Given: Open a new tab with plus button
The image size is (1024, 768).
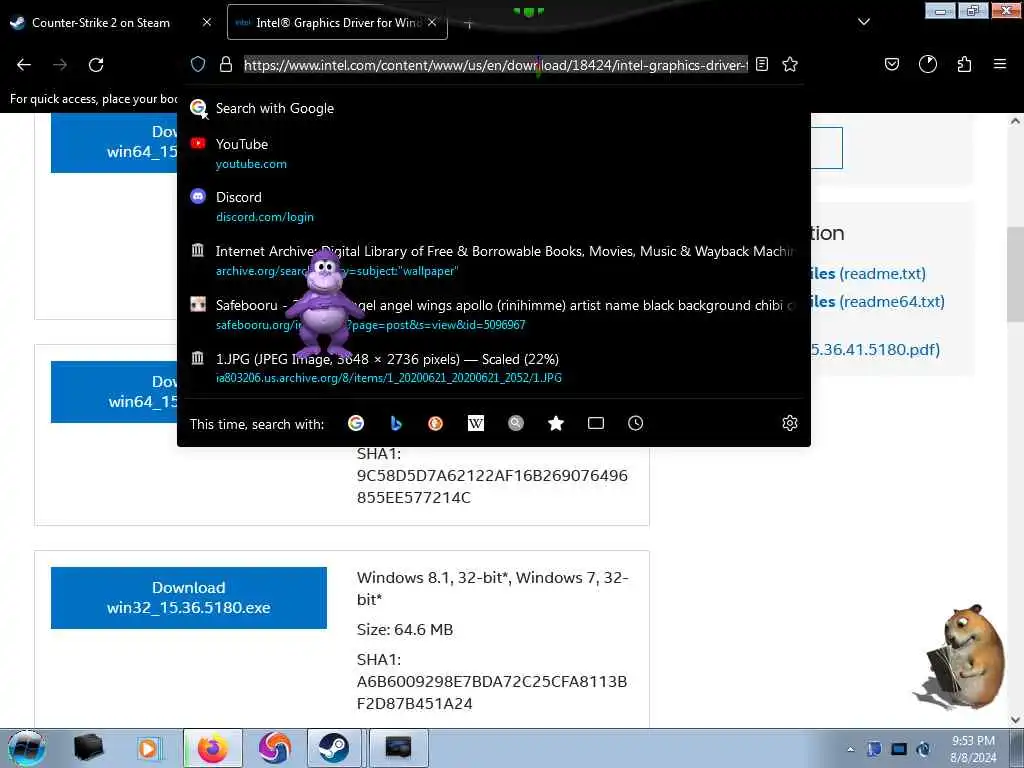Looking at the screenshot, I should [x=468, y=24].
